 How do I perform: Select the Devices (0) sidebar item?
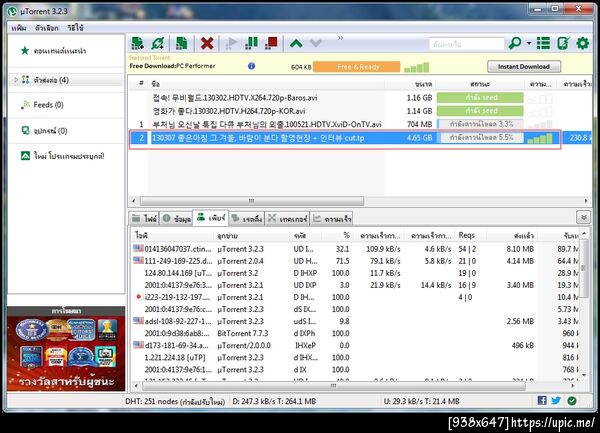click(66, 131)
